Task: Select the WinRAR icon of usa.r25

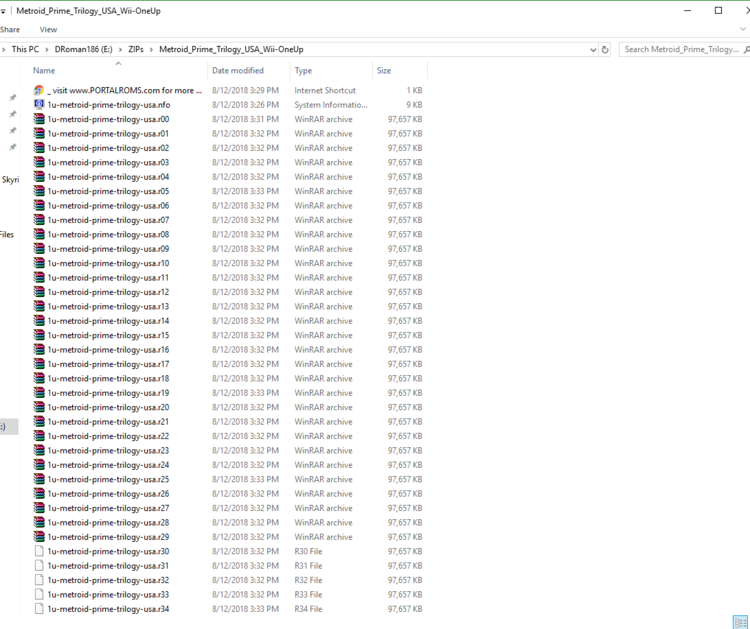Action: click(x=39, y=479)
